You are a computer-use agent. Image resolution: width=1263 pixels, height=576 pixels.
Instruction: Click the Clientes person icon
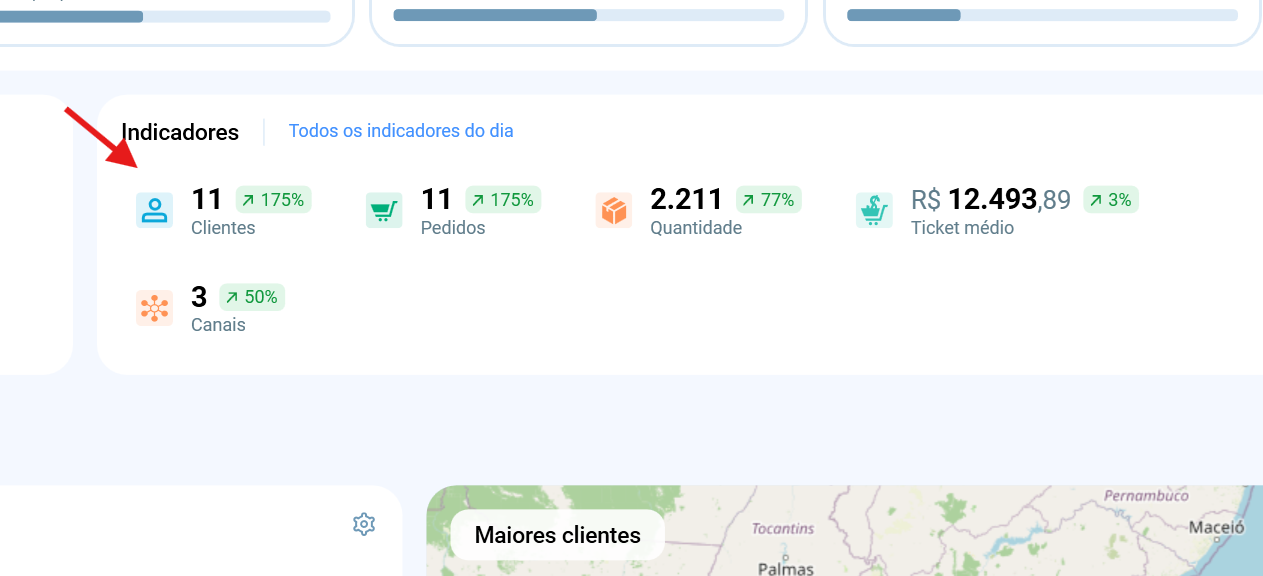(x=154, y=211)
